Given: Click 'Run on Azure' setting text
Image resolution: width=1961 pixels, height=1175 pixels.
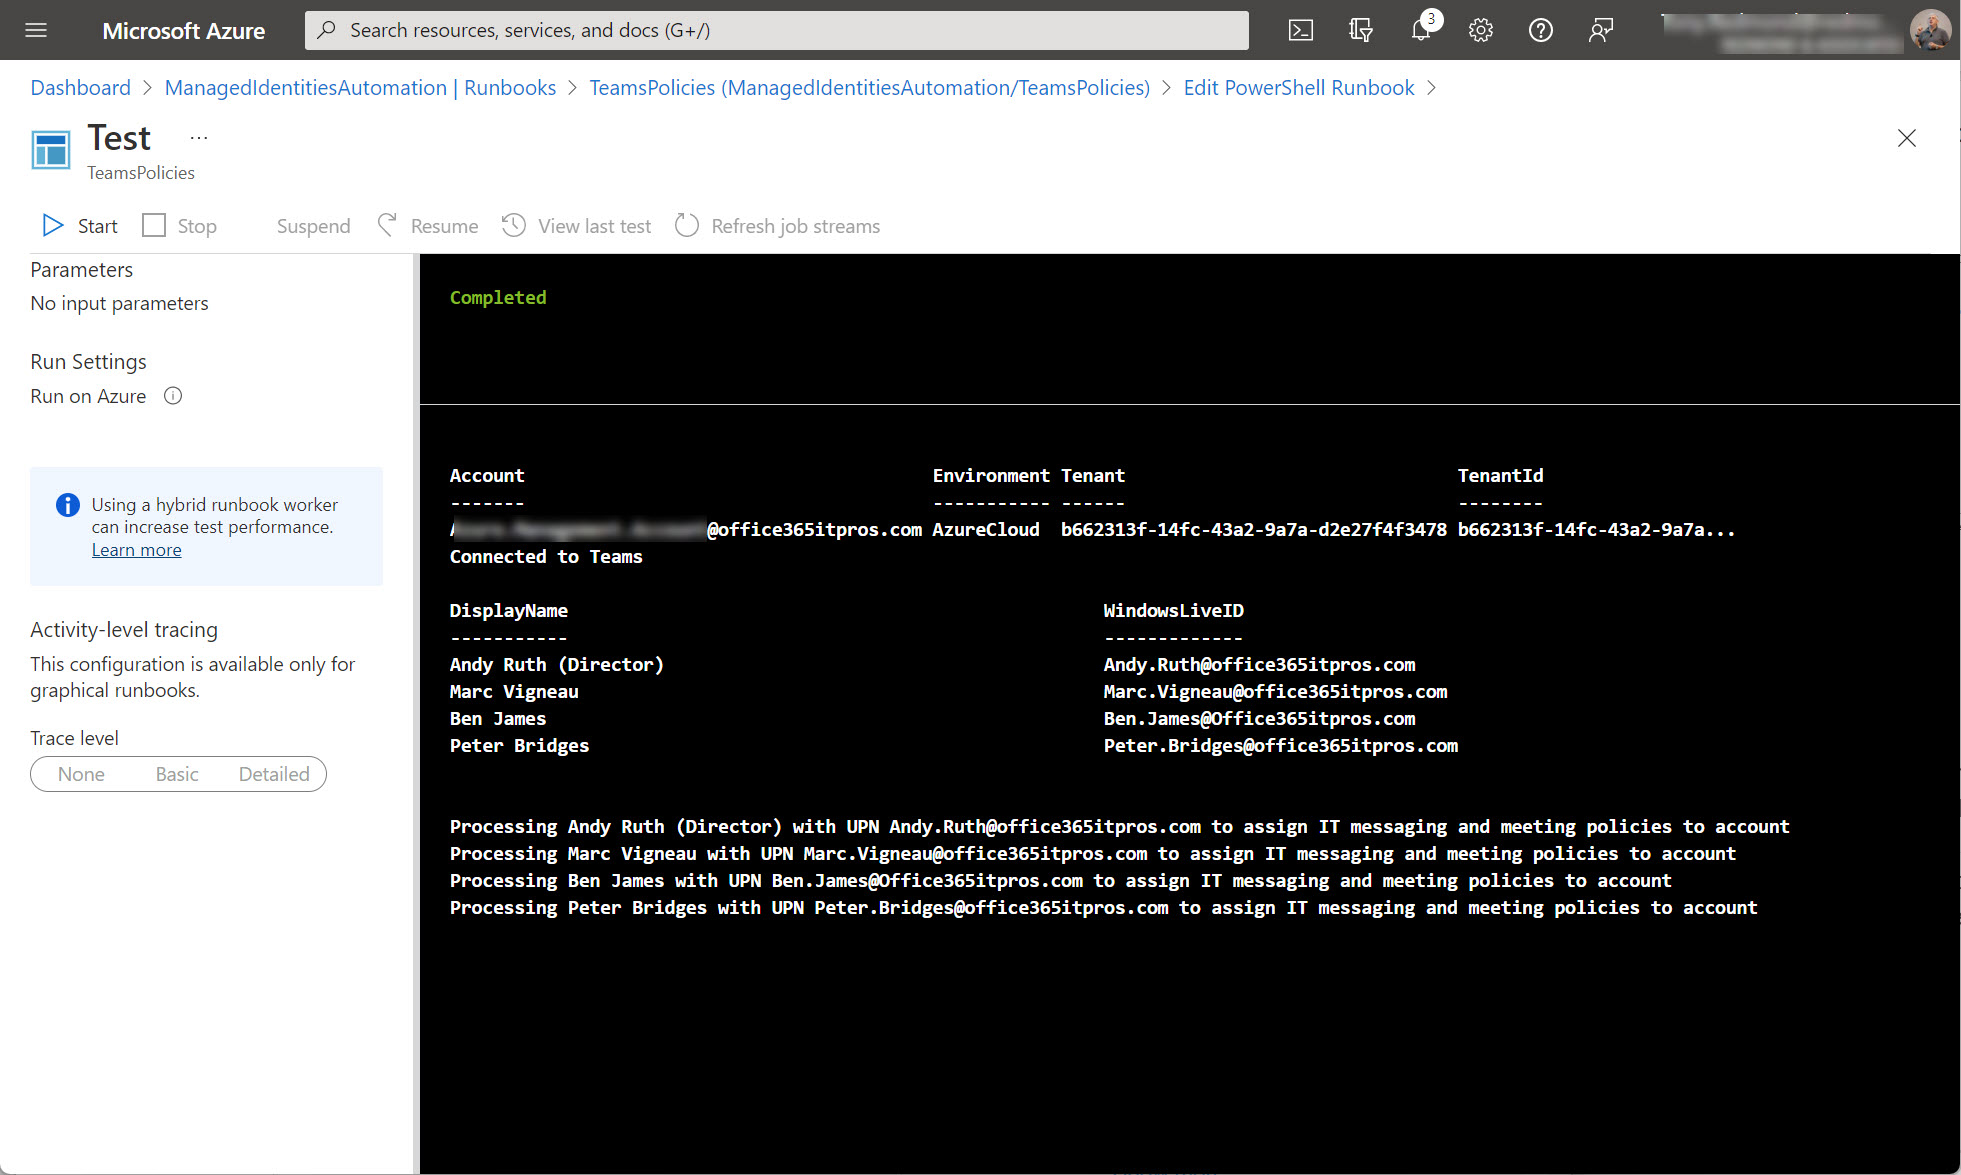Looking at the screenshot, I should tap(88, 396).
